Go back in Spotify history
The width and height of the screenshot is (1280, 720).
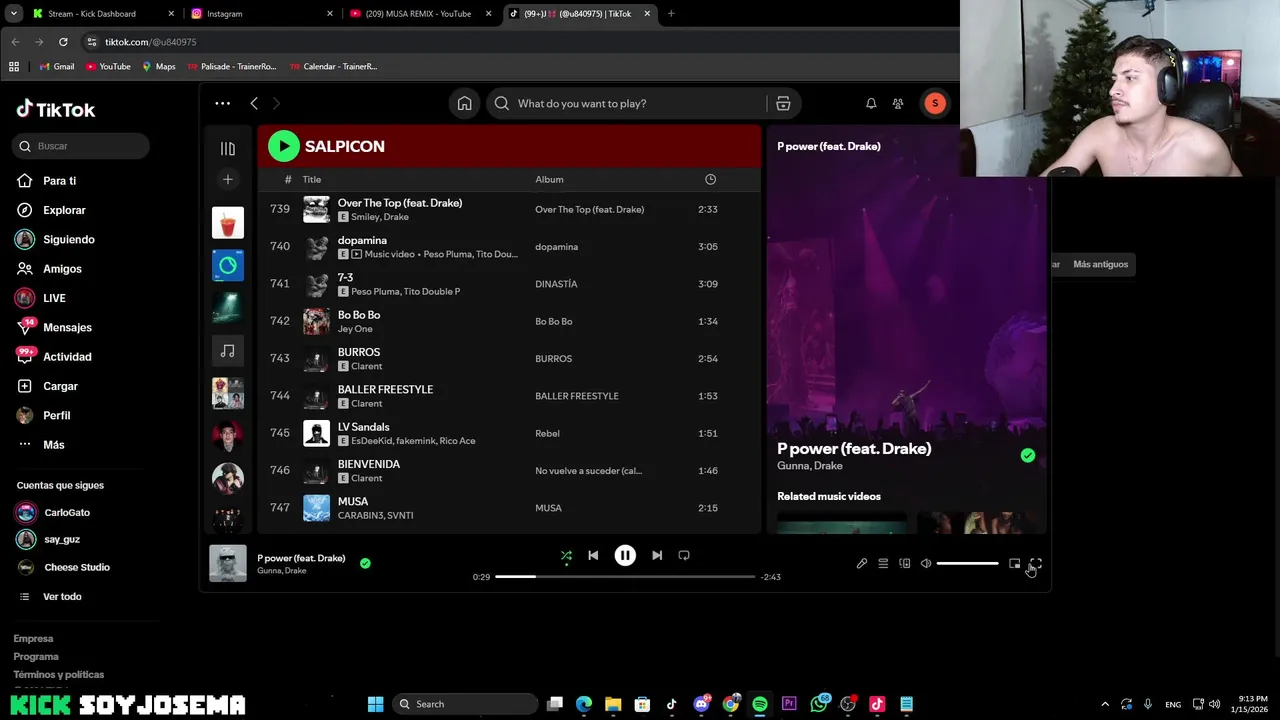tap(254, 103)
